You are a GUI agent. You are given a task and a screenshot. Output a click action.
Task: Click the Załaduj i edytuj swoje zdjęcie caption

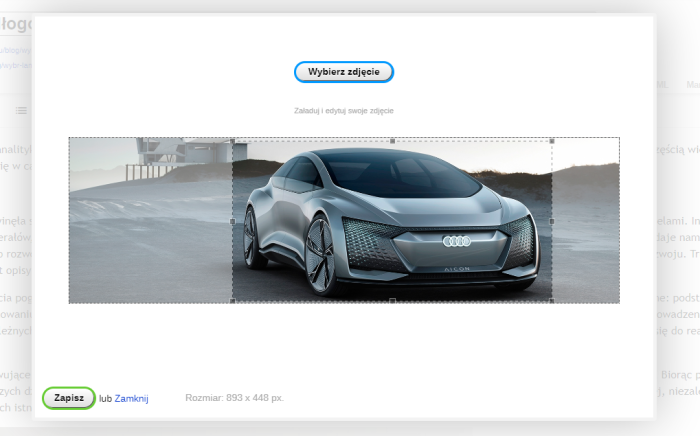tap(343, 110)
